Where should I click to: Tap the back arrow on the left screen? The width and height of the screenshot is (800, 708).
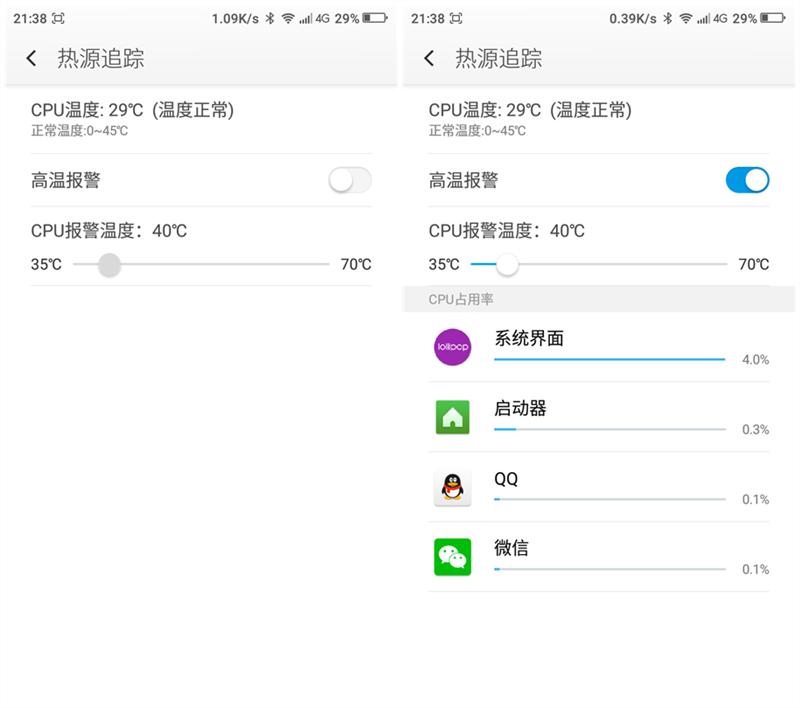pos(30,58)
